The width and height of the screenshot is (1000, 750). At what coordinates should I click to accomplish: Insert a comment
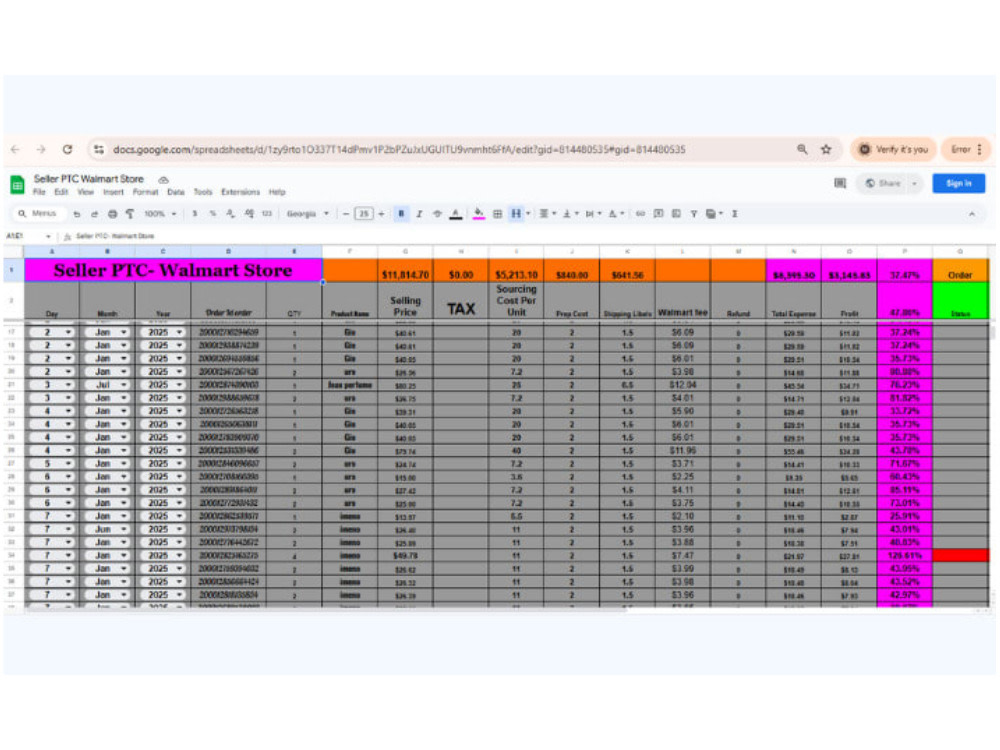tap(658, 214)
